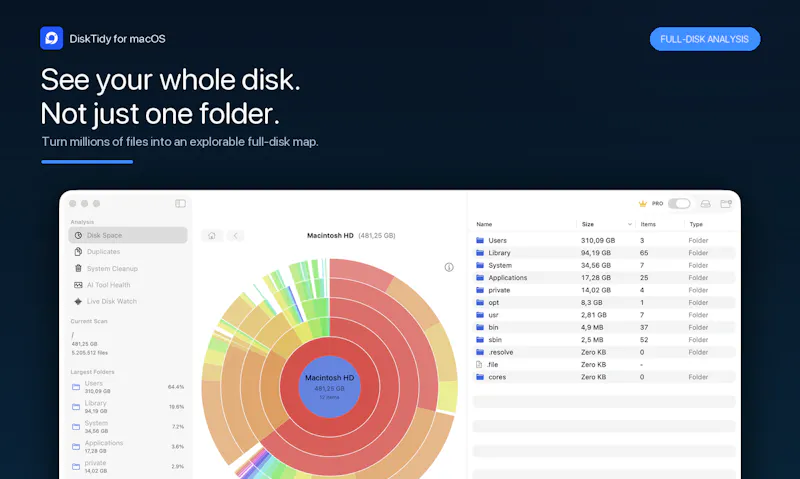Sort by the Items column header

[x=648, y=224]
